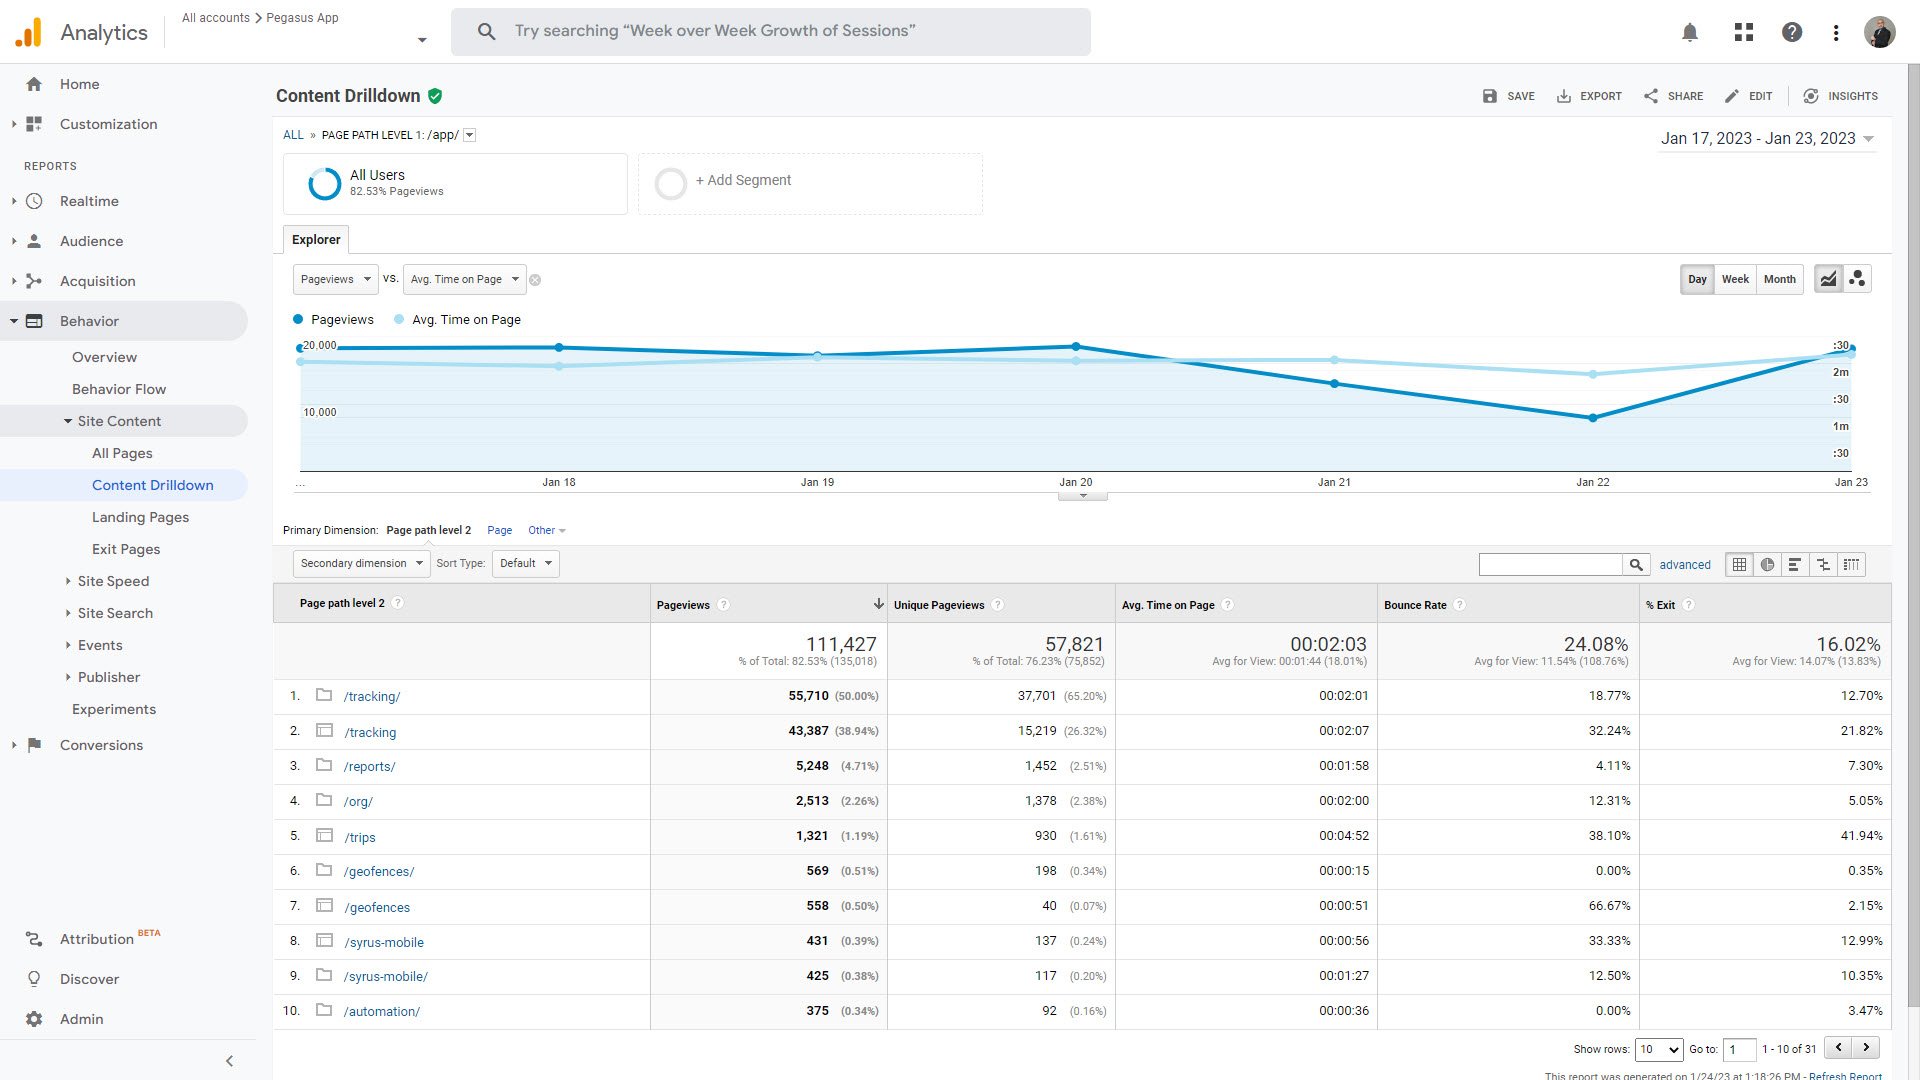The image size is (1920, 1080).
Task: Open the Other primary dimension dropdown
Action: click(x=547, y=531)
